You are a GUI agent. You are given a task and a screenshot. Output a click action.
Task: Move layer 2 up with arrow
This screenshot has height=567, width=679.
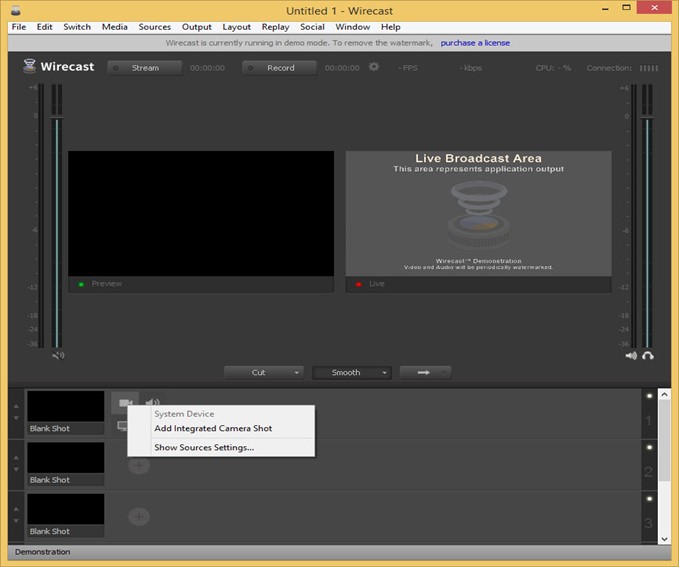pos(16,457)
